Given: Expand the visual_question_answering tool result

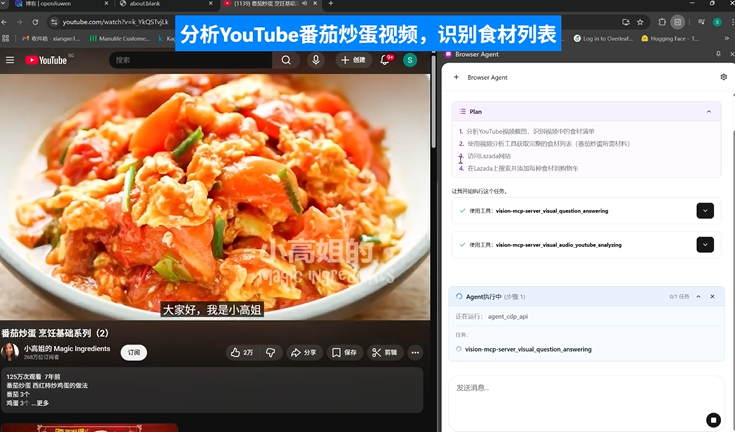Looking at the screenshot, I should pyautogui.click(x=705, y=211).
